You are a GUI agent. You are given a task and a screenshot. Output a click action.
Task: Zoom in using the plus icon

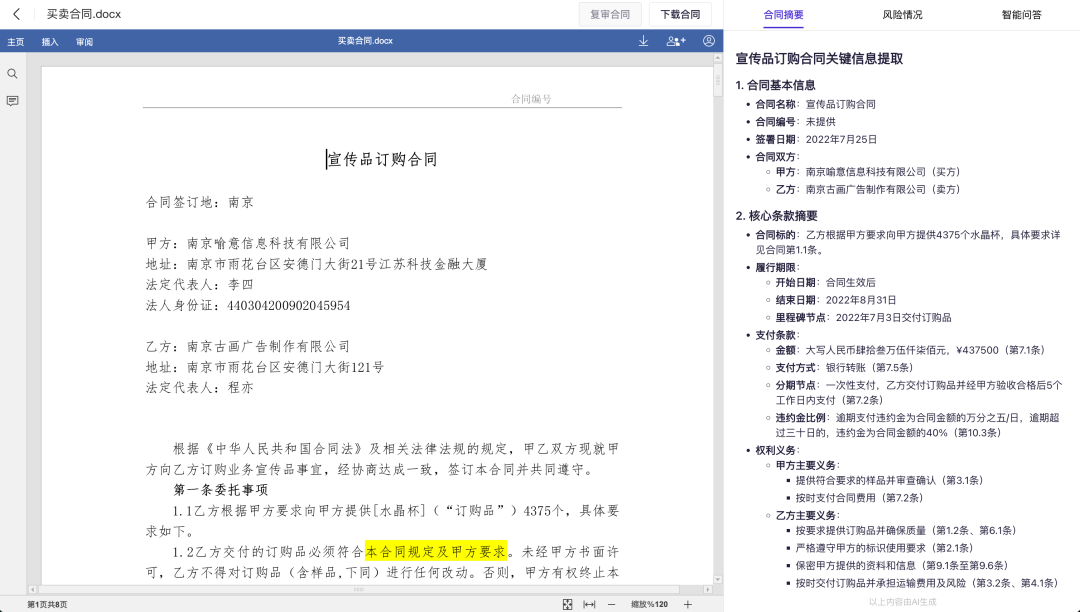(687, 604)
